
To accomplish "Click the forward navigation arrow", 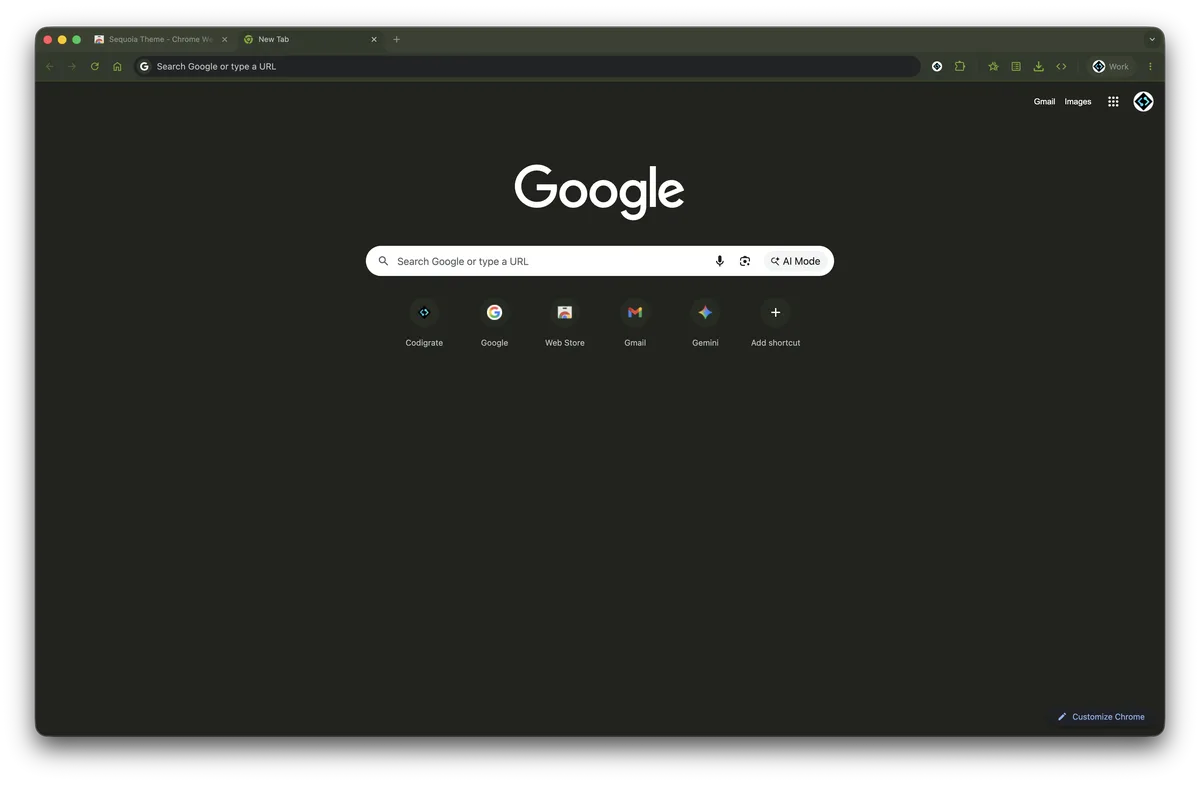I will [72, 67].
